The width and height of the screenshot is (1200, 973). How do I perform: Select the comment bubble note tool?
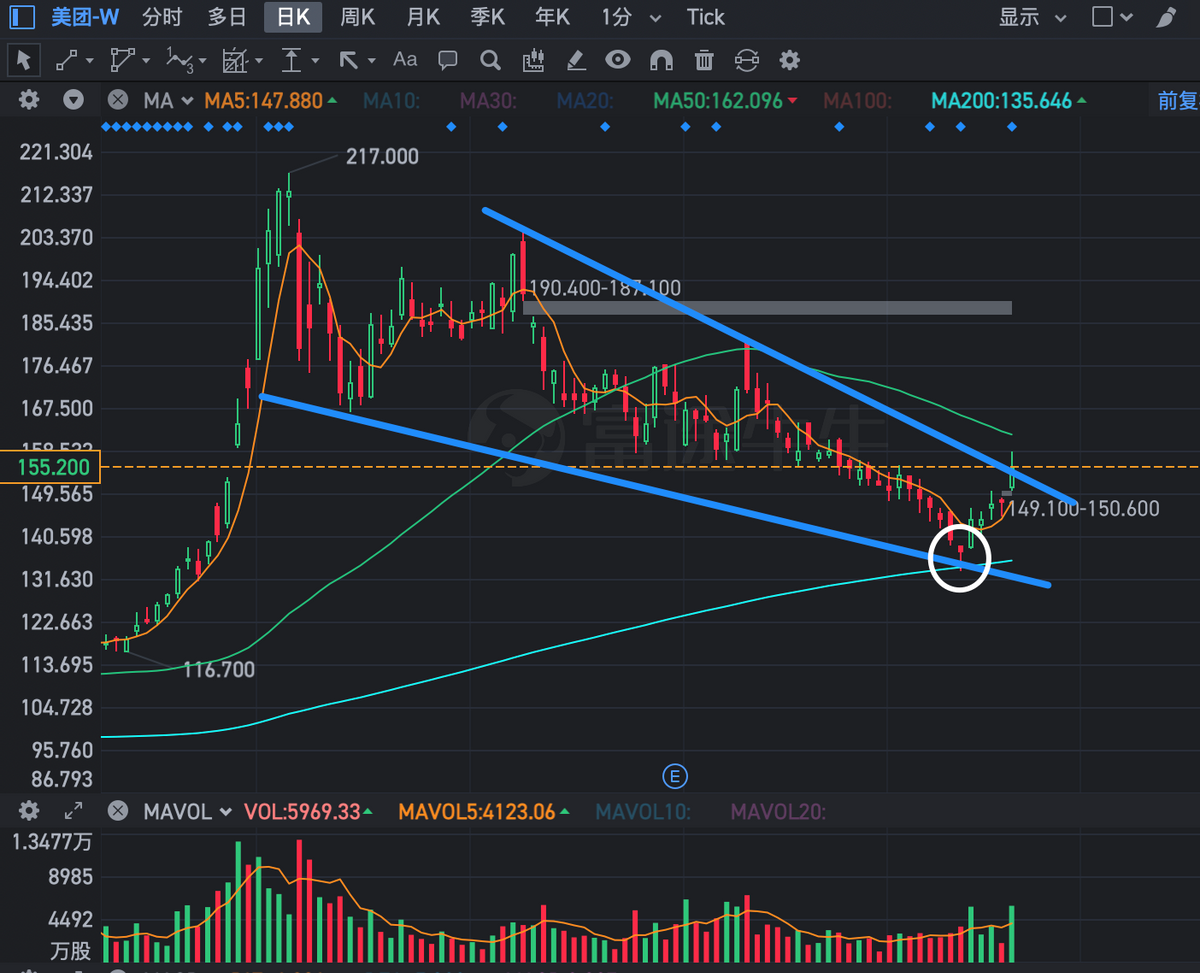pos(448,60)
